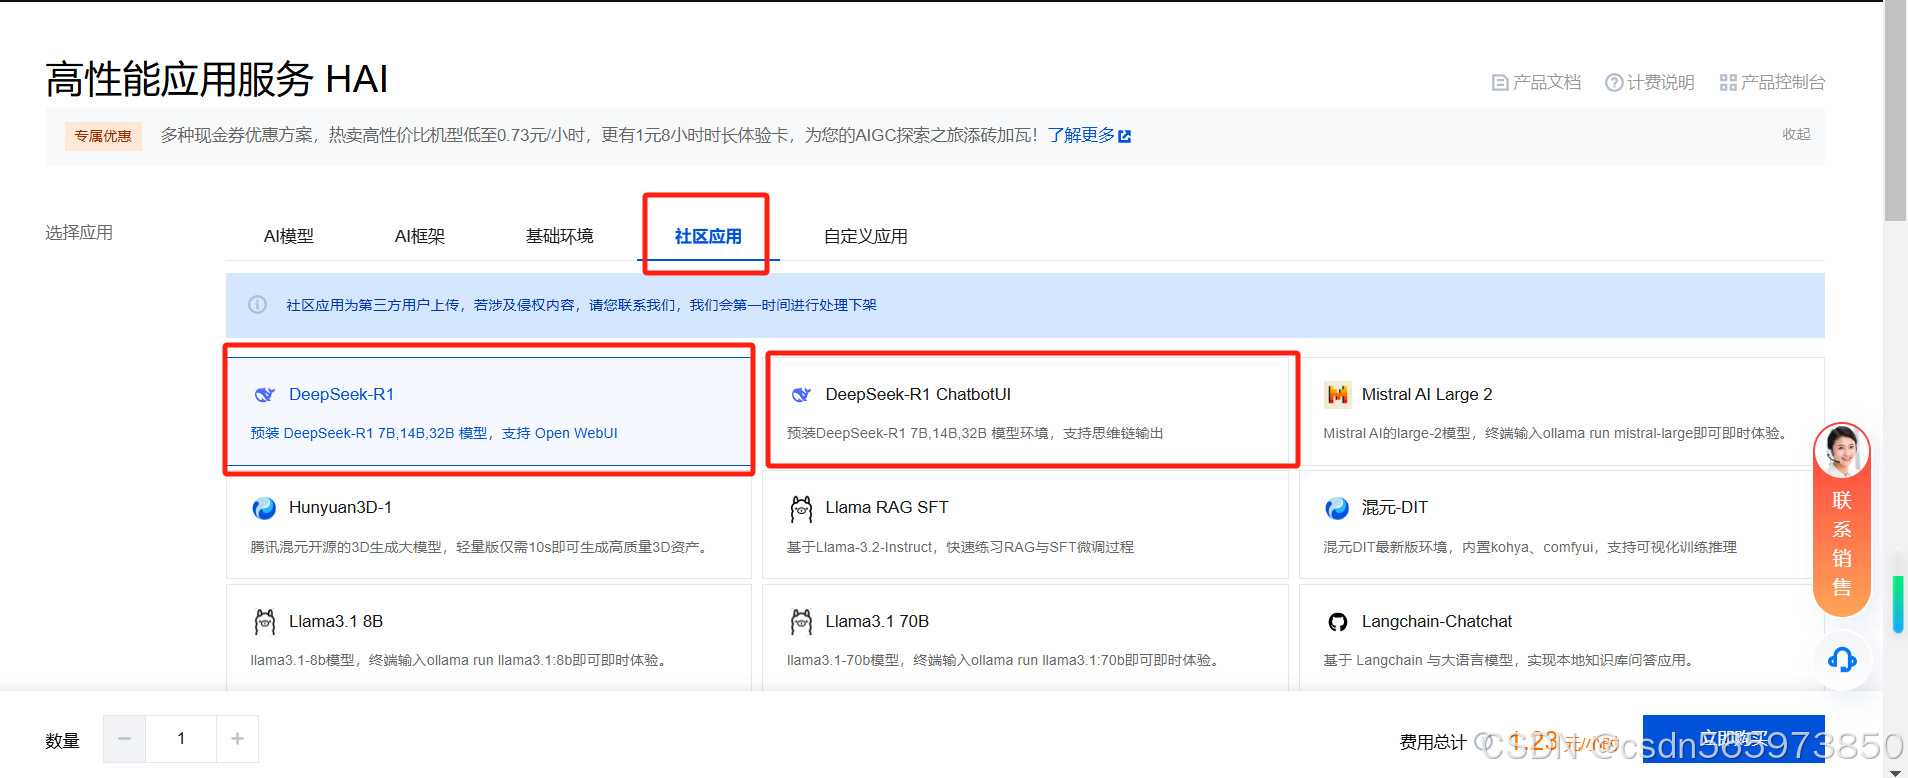Select the DeepSeek-R1 application card

coord(489,411)
